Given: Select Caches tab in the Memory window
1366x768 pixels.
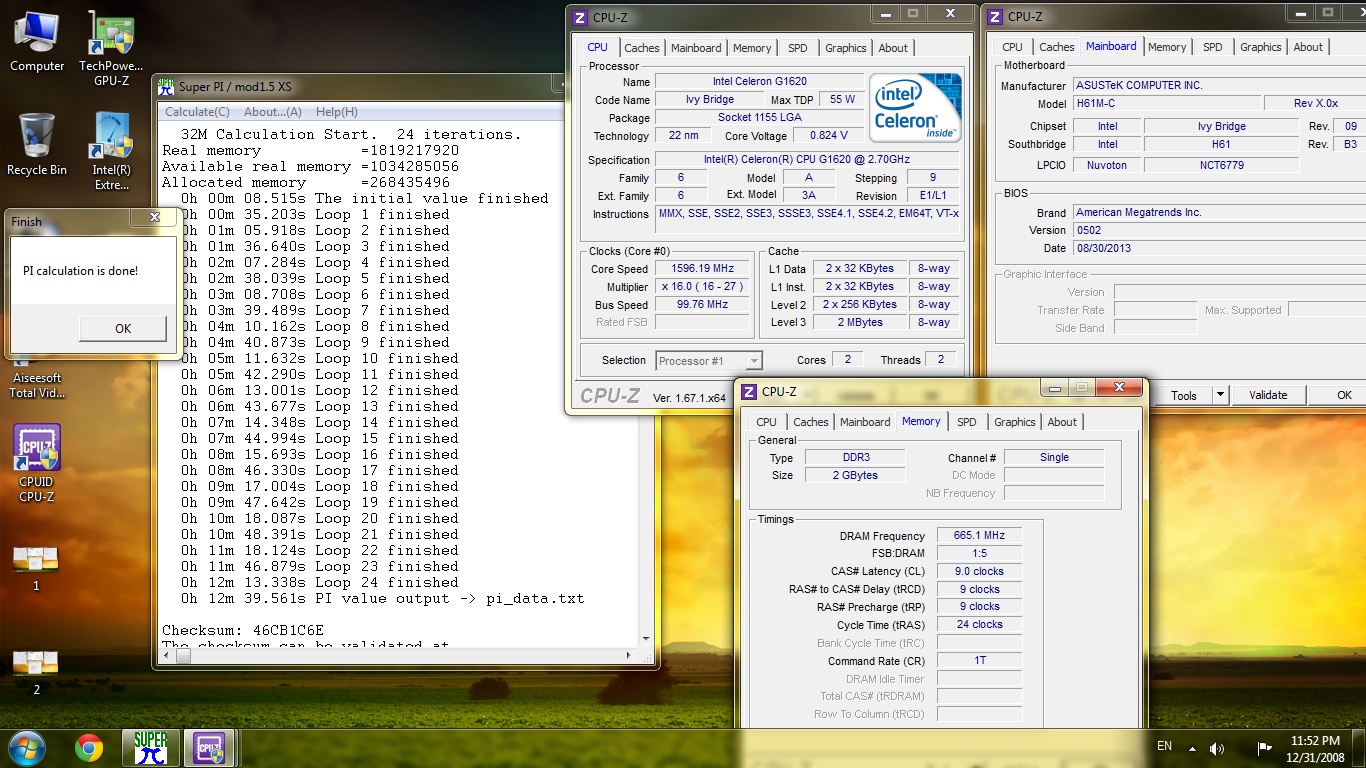Looking at the screenshot, I should [x=811, y=422].
